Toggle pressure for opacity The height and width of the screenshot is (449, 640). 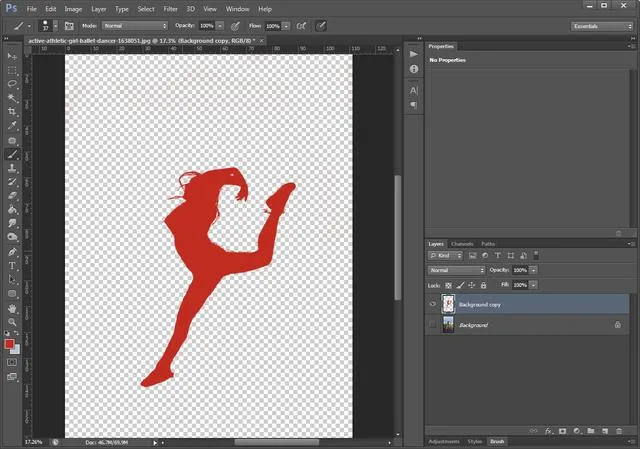235,26
